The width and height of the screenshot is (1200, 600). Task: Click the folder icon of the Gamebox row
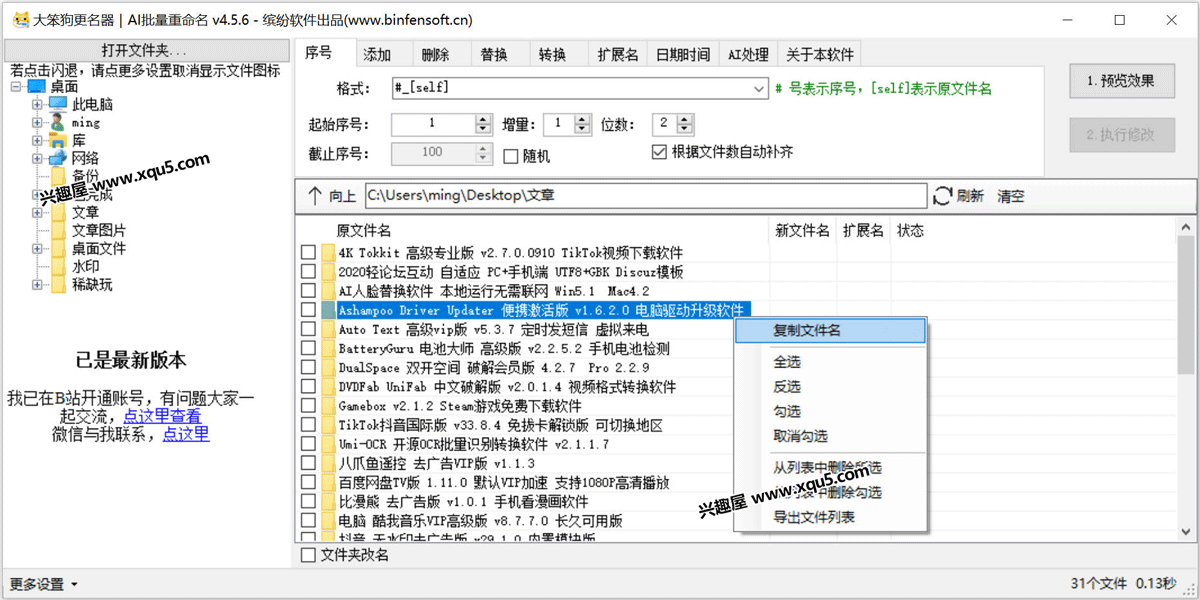[x=328, y=406]
